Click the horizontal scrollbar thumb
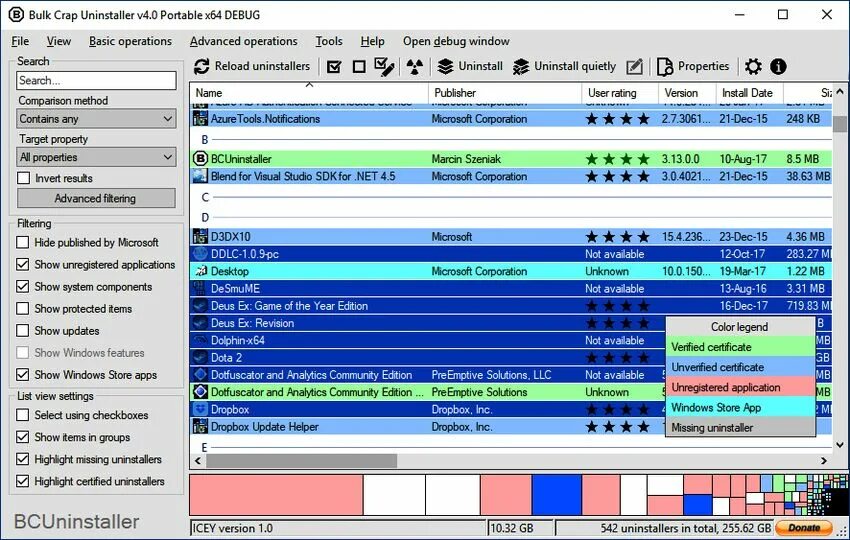Viewport: 850px width, 540px height. pyautogui.click(x=301, y=461)
